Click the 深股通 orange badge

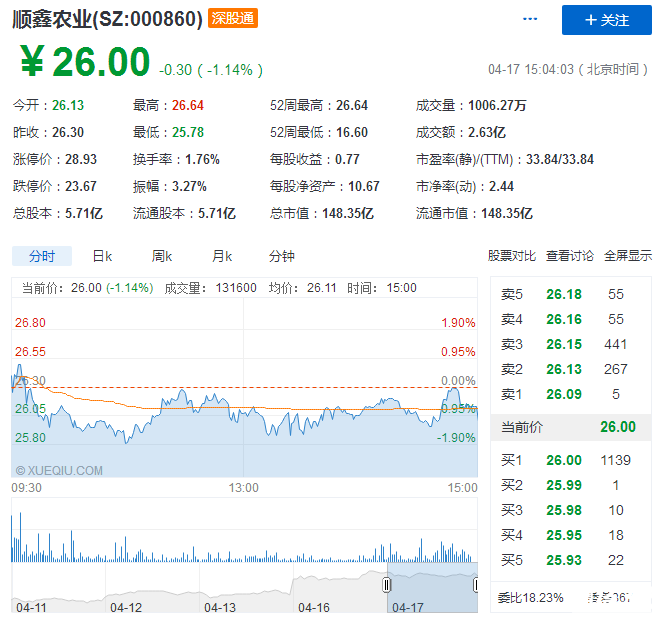(x=233, y=18)
